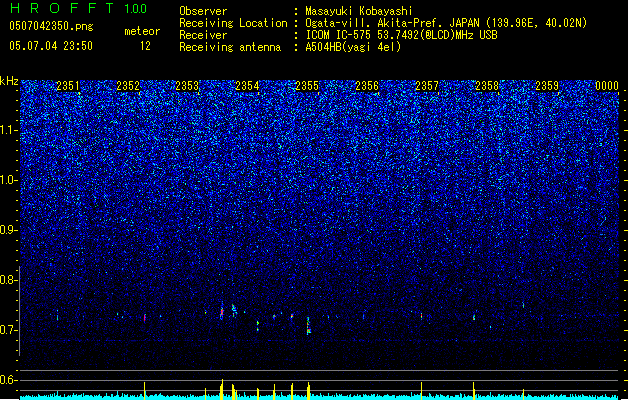Click location text Ogata-vill. Akita-Pref. JAPAN

click(x=393, y=23)
